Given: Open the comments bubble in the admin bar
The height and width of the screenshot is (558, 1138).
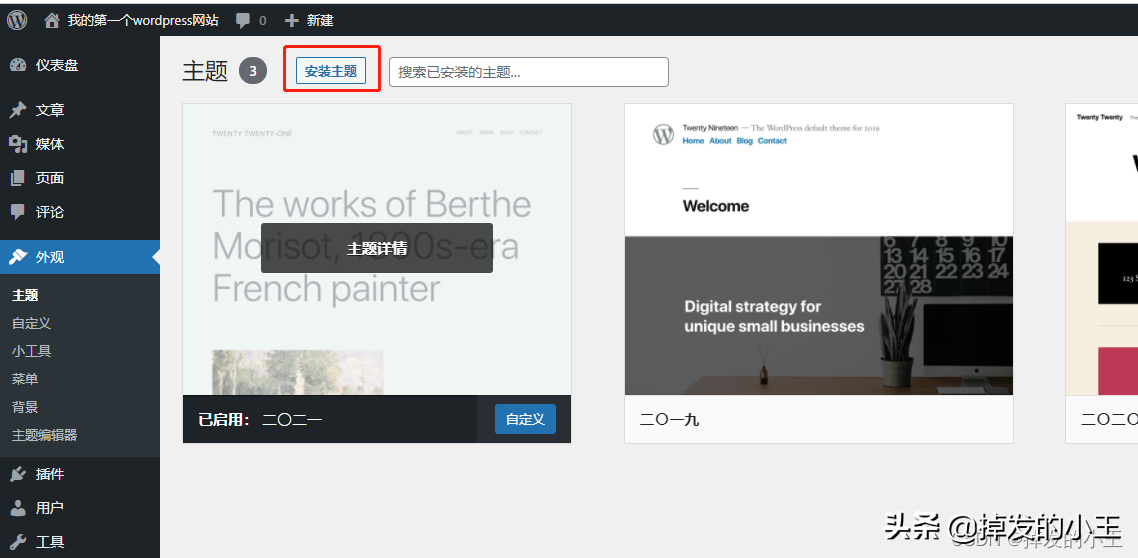Looking at the screenshot, I should pyautogui.click(x=243, y=20).
